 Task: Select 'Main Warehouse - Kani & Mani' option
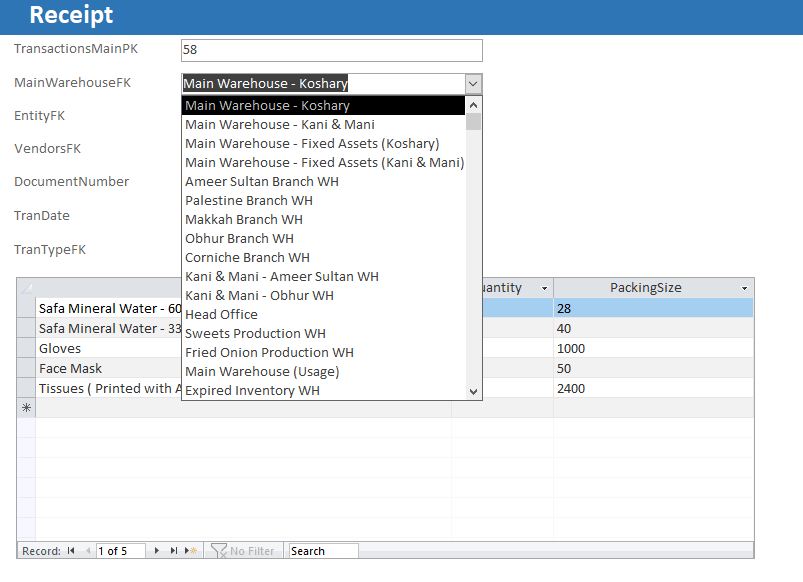(324, 124)
